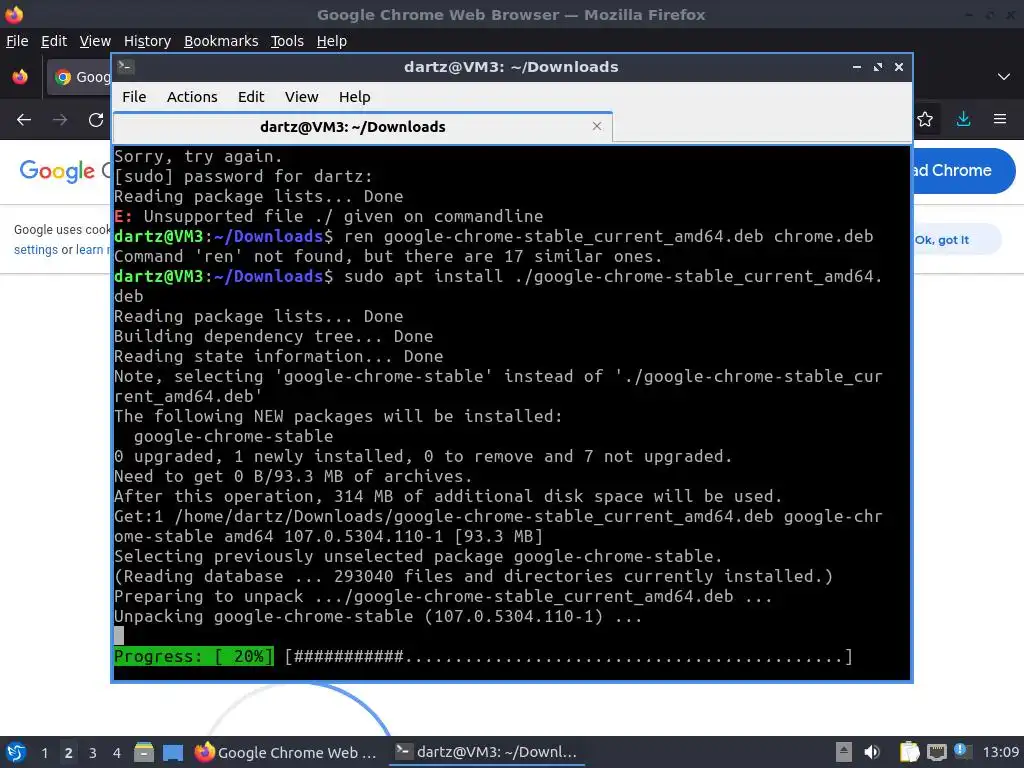Click the Firefox forward arrow
Viewport: 1024px width, 768px height.
coord(60,120)
